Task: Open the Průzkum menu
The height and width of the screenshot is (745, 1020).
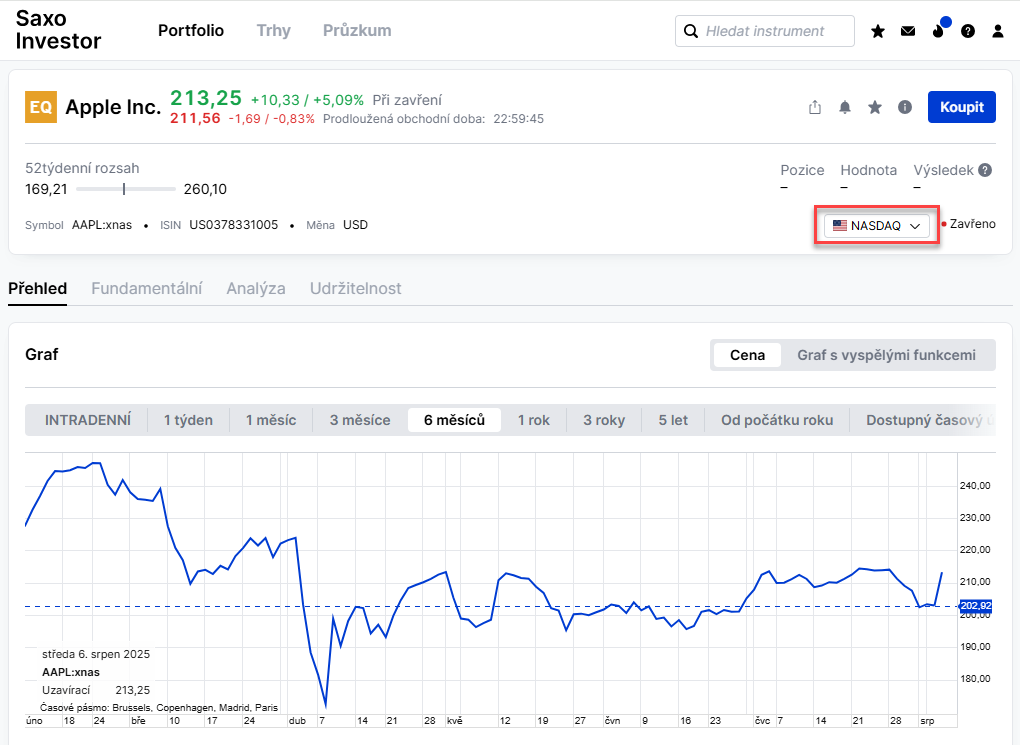Action: 357,31
